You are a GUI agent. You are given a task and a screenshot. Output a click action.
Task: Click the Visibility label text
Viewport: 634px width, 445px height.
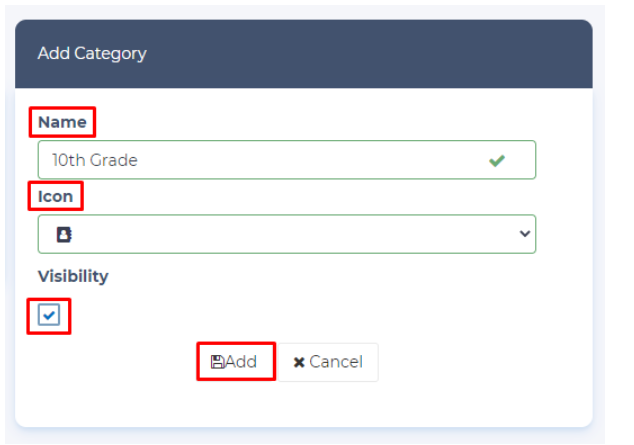(x=73, y=276)
